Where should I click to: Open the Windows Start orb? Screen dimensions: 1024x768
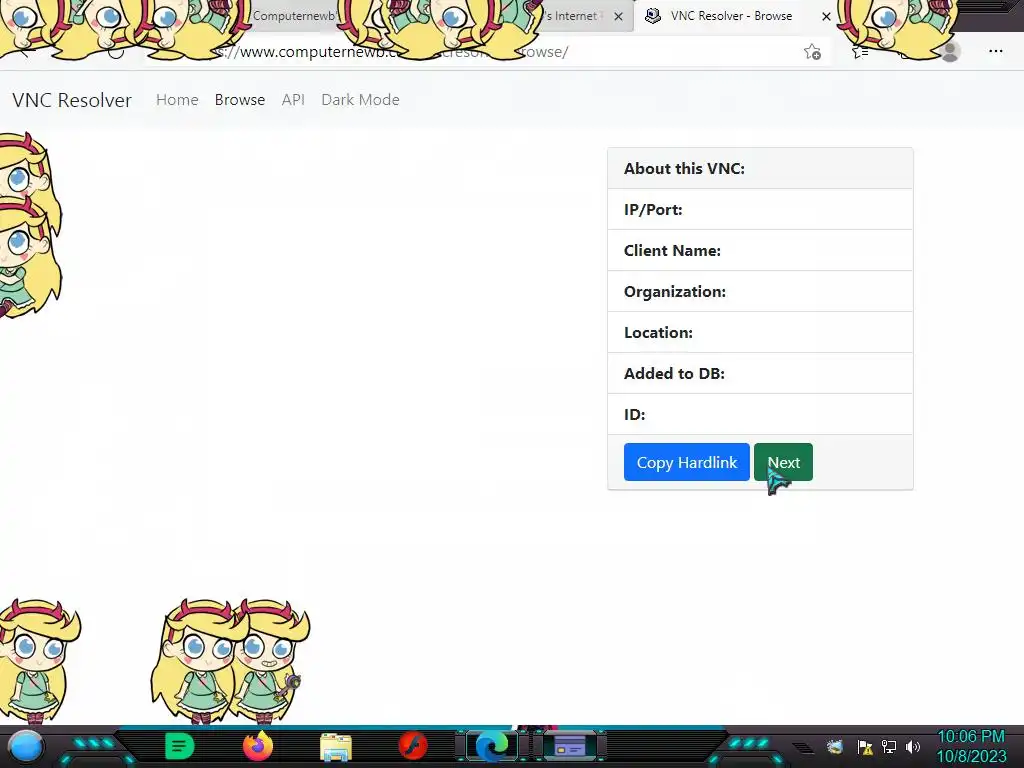[x=25, y=747]
